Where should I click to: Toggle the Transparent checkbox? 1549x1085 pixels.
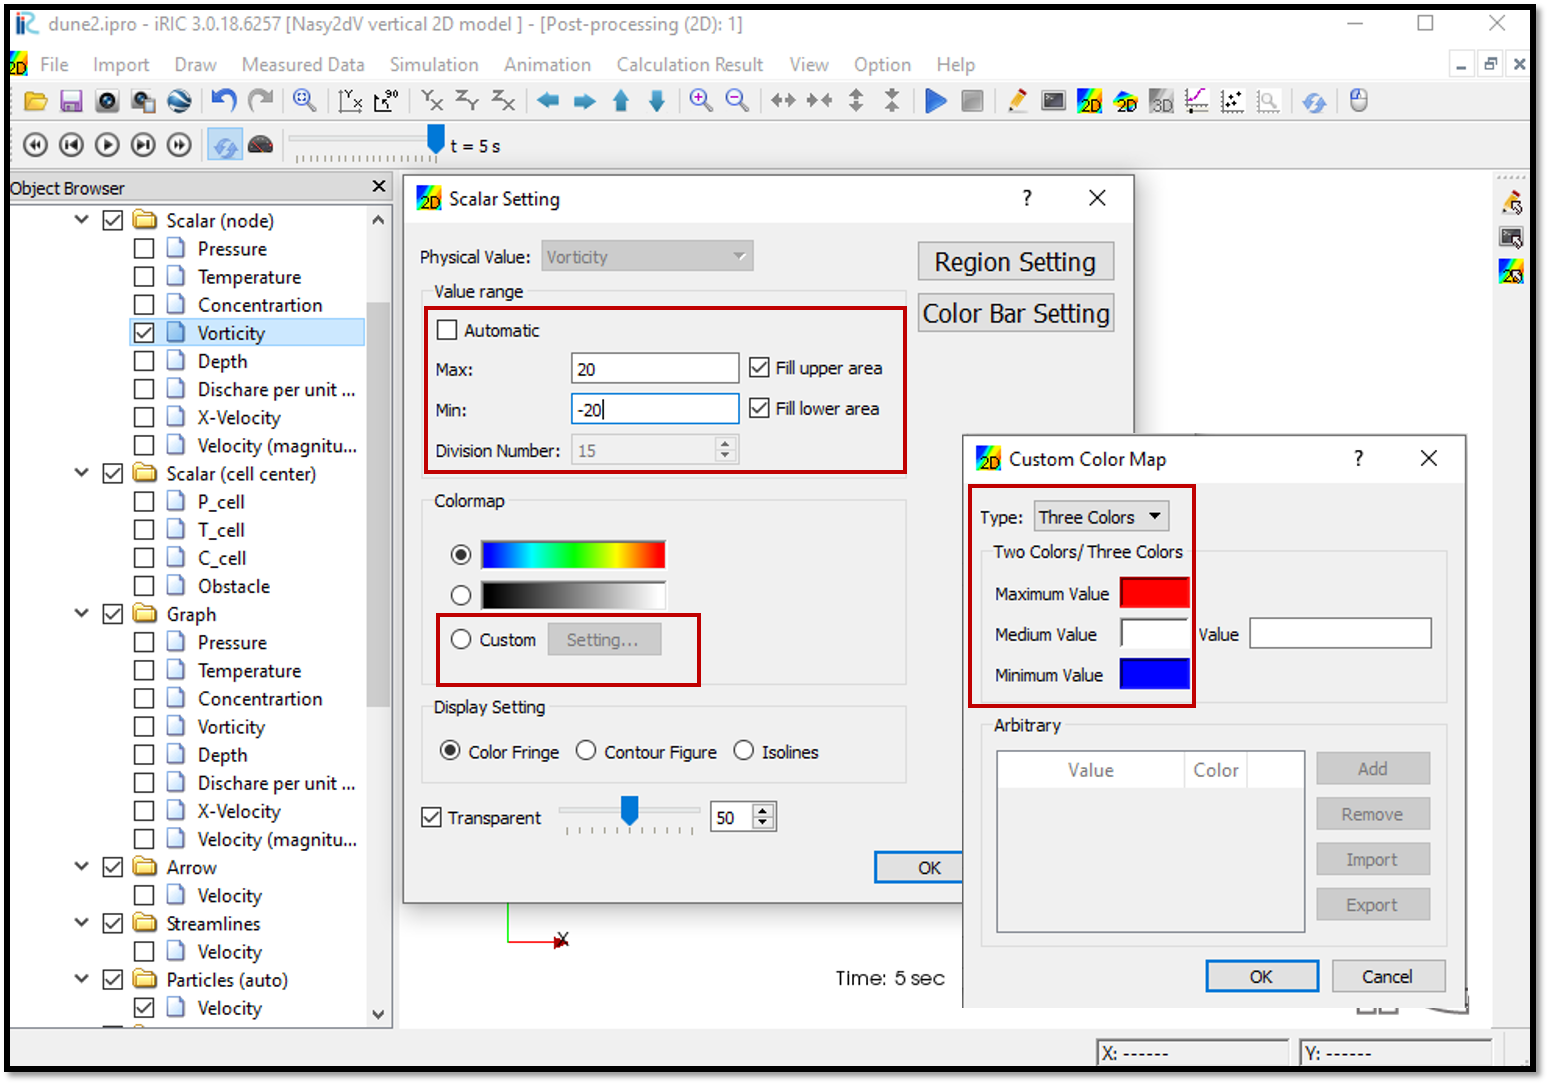tap(431, 817)
